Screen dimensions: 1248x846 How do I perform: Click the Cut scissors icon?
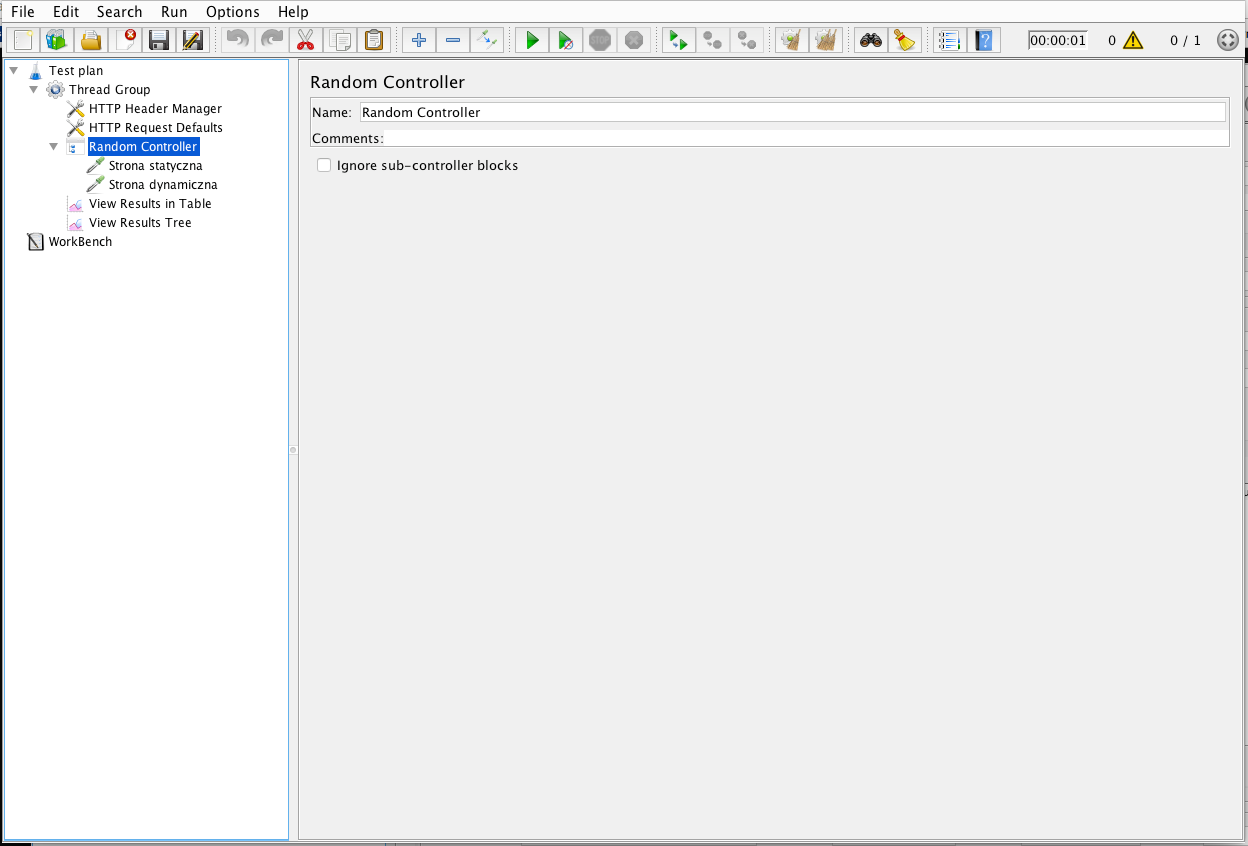click(305, 40)
